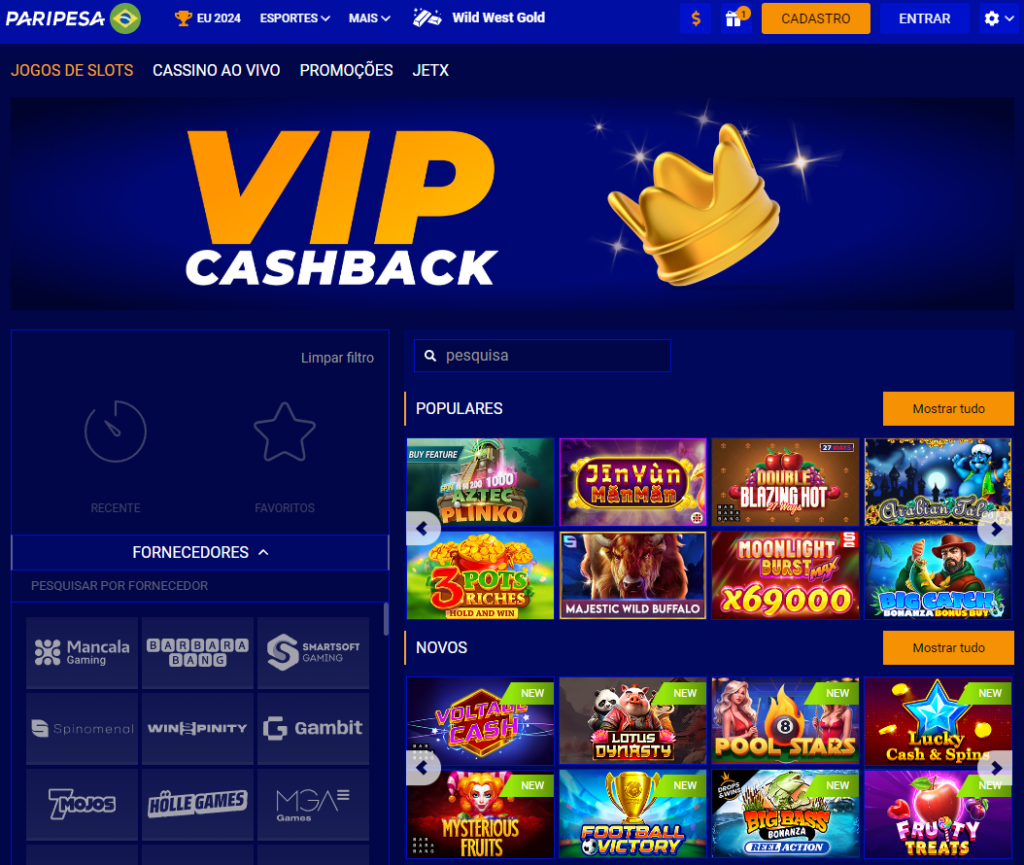Expand the Esportes dropdown menu
1024x865 pixels.
click(295, 18)
